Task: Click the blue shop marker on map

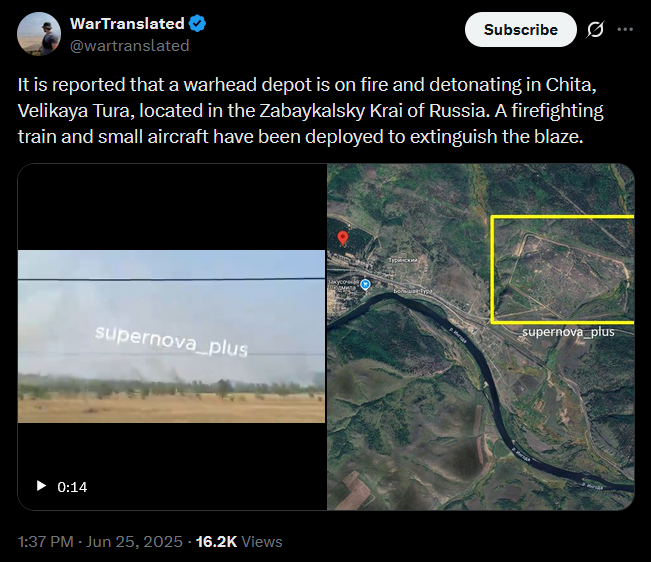Action: [365, 284]
